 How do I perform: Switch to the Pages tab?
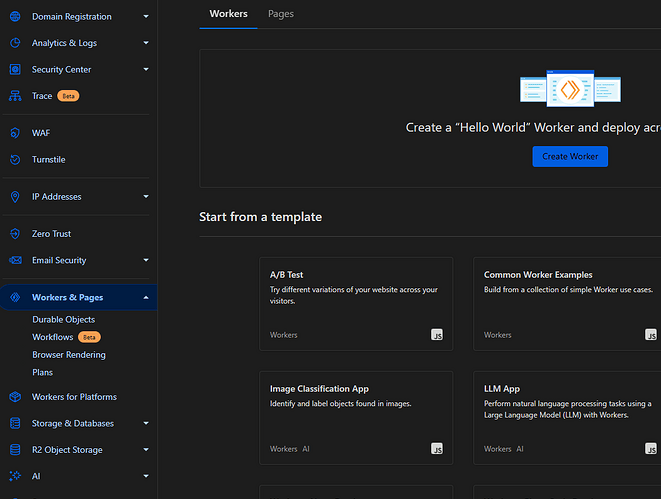click(281, 14)
